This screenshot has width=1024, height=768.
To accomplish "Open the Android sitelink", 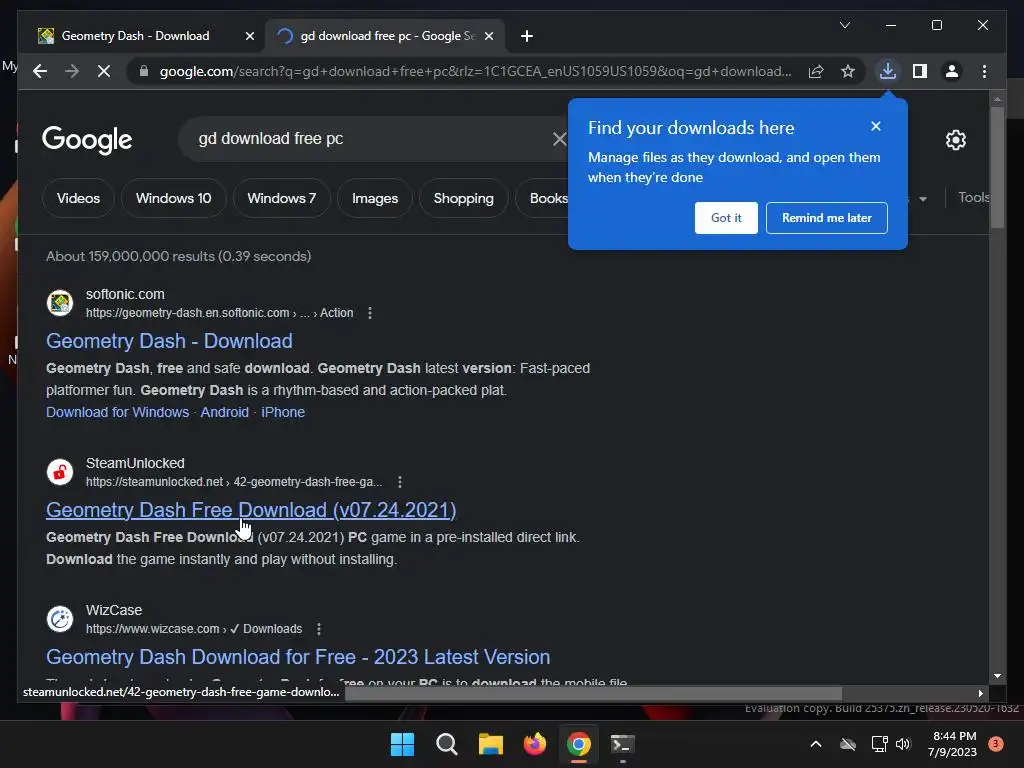I will click(x=225, y=412).
